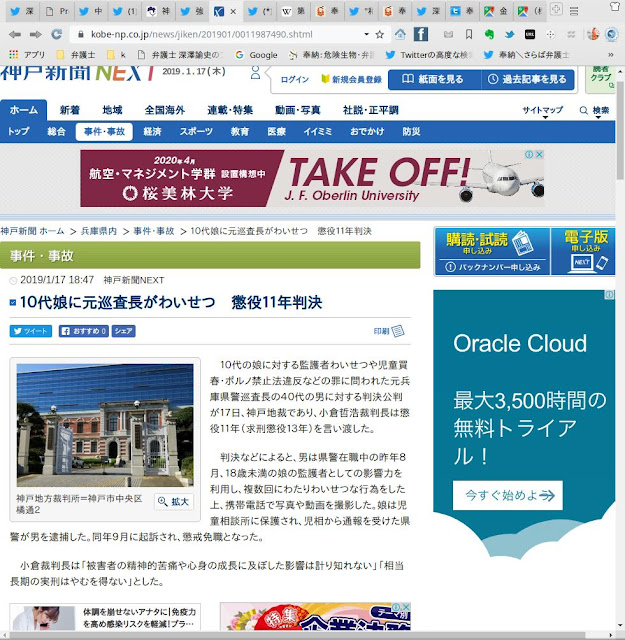Screen dimensions: 625x640
Task: Click the search magnifier next to 検索
Action: (584, 110)
